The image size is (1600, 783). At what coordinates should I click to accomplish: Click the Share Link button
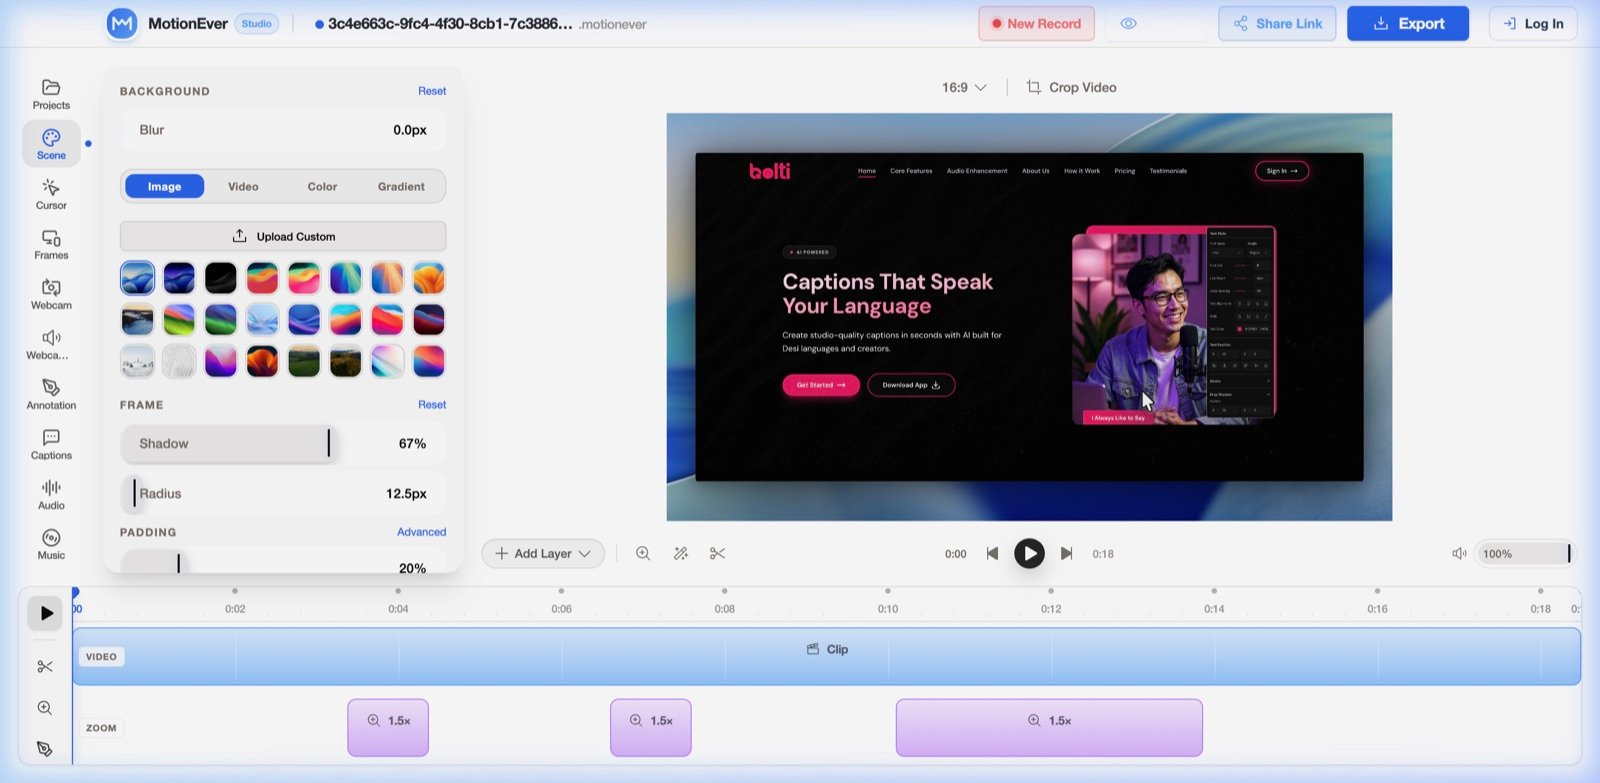(1277, 23)
